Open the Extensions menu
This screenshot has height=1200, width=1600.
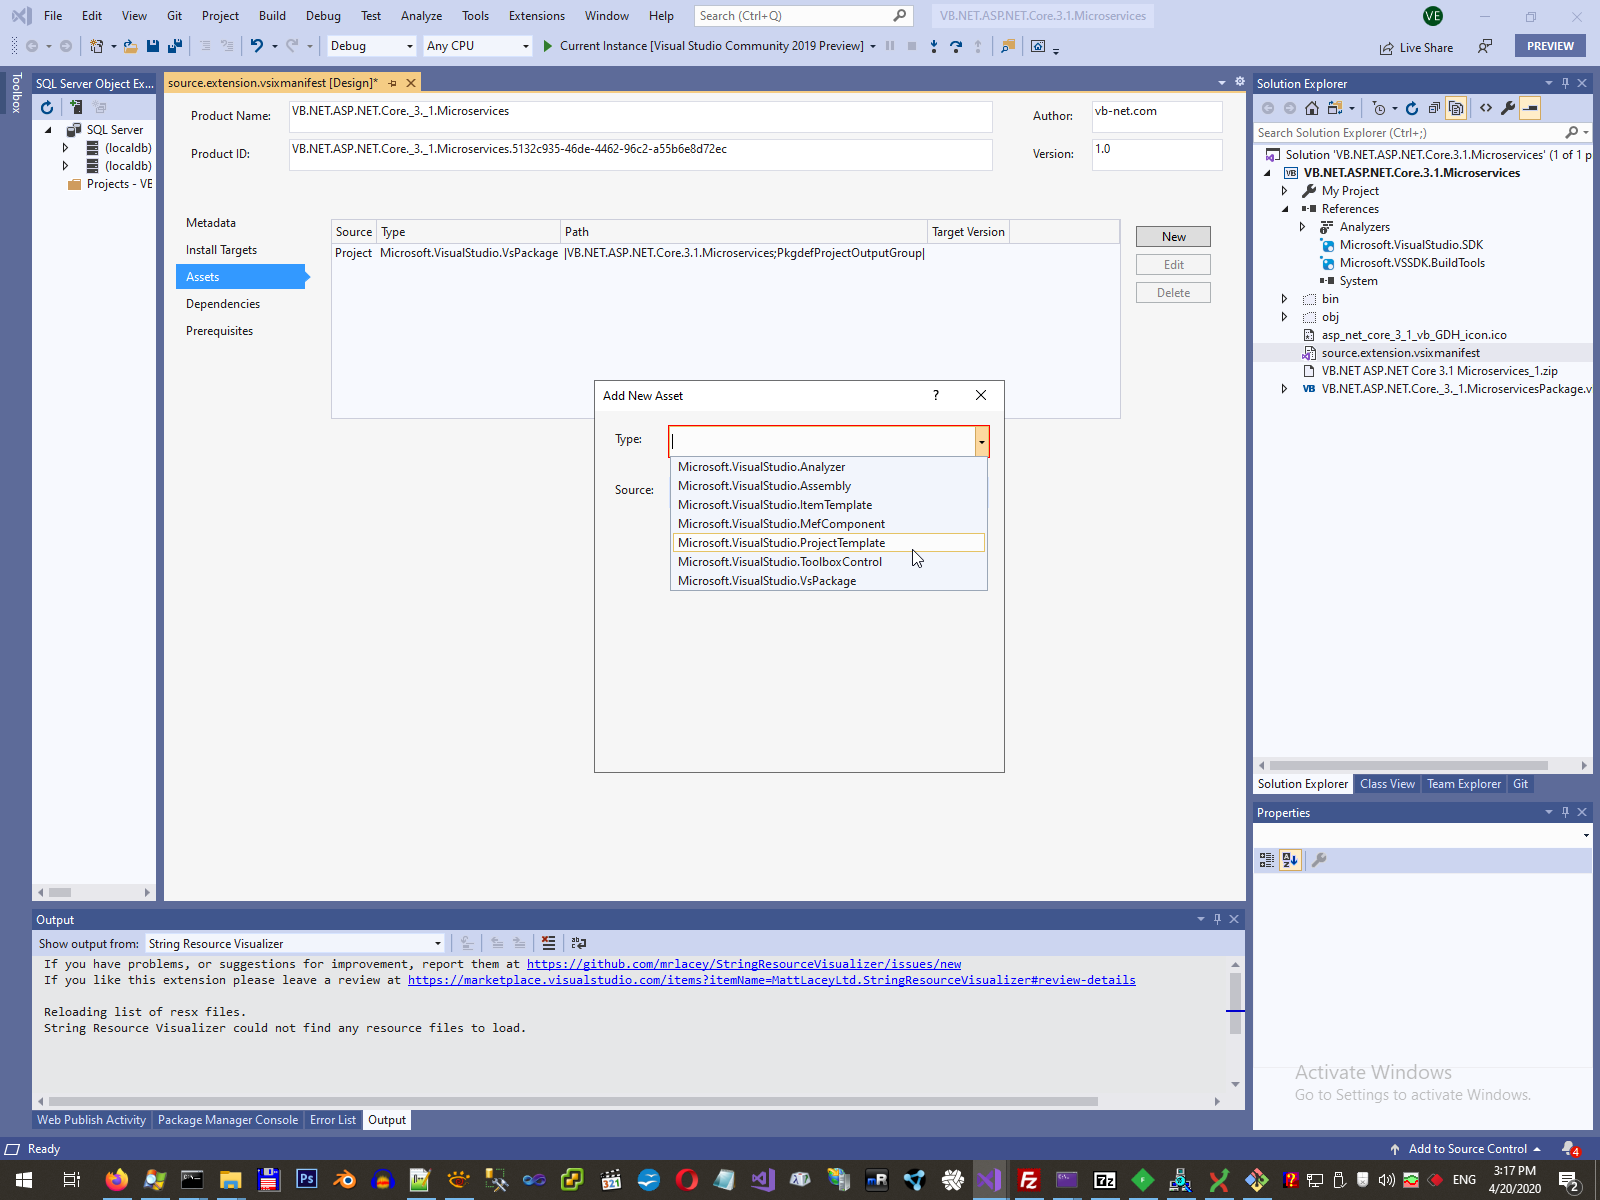click(536, 16)
